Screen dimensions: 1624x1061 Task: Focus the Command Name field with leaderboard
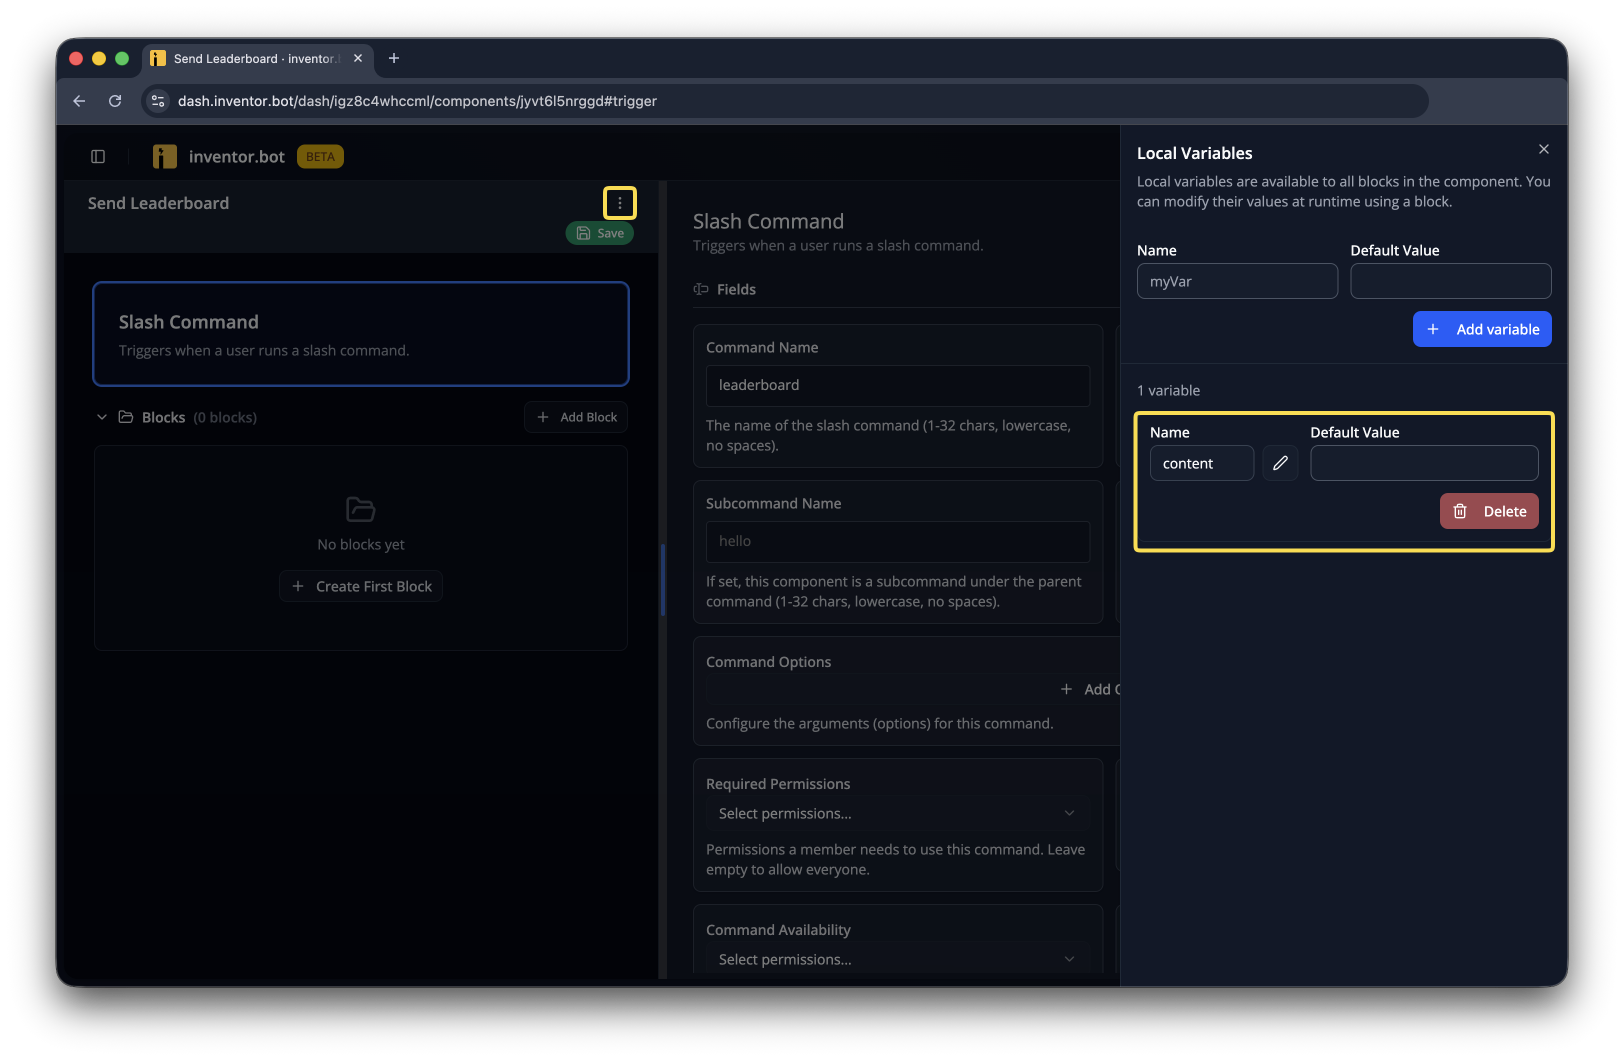(x=898, y=385)
